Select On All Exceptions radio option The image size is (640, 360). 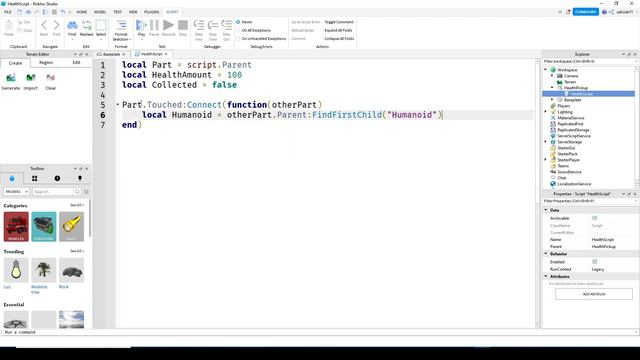pyautogui.click(x=238, y=30)
